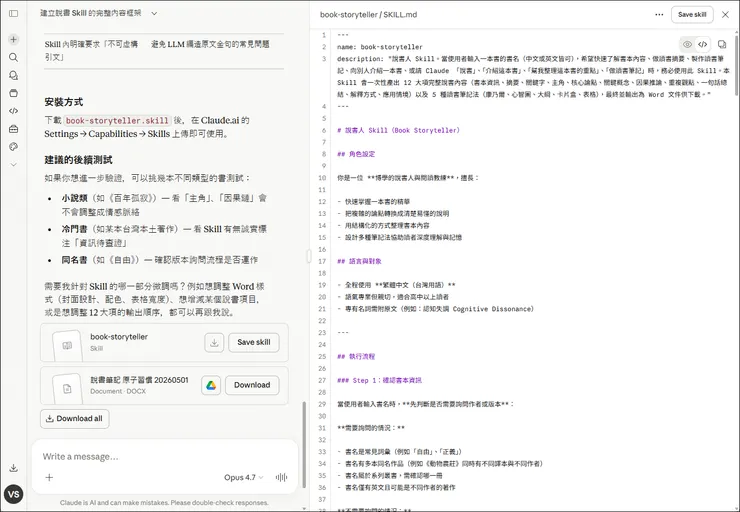Click the ### Step 1 code line

tap(379, 380)
